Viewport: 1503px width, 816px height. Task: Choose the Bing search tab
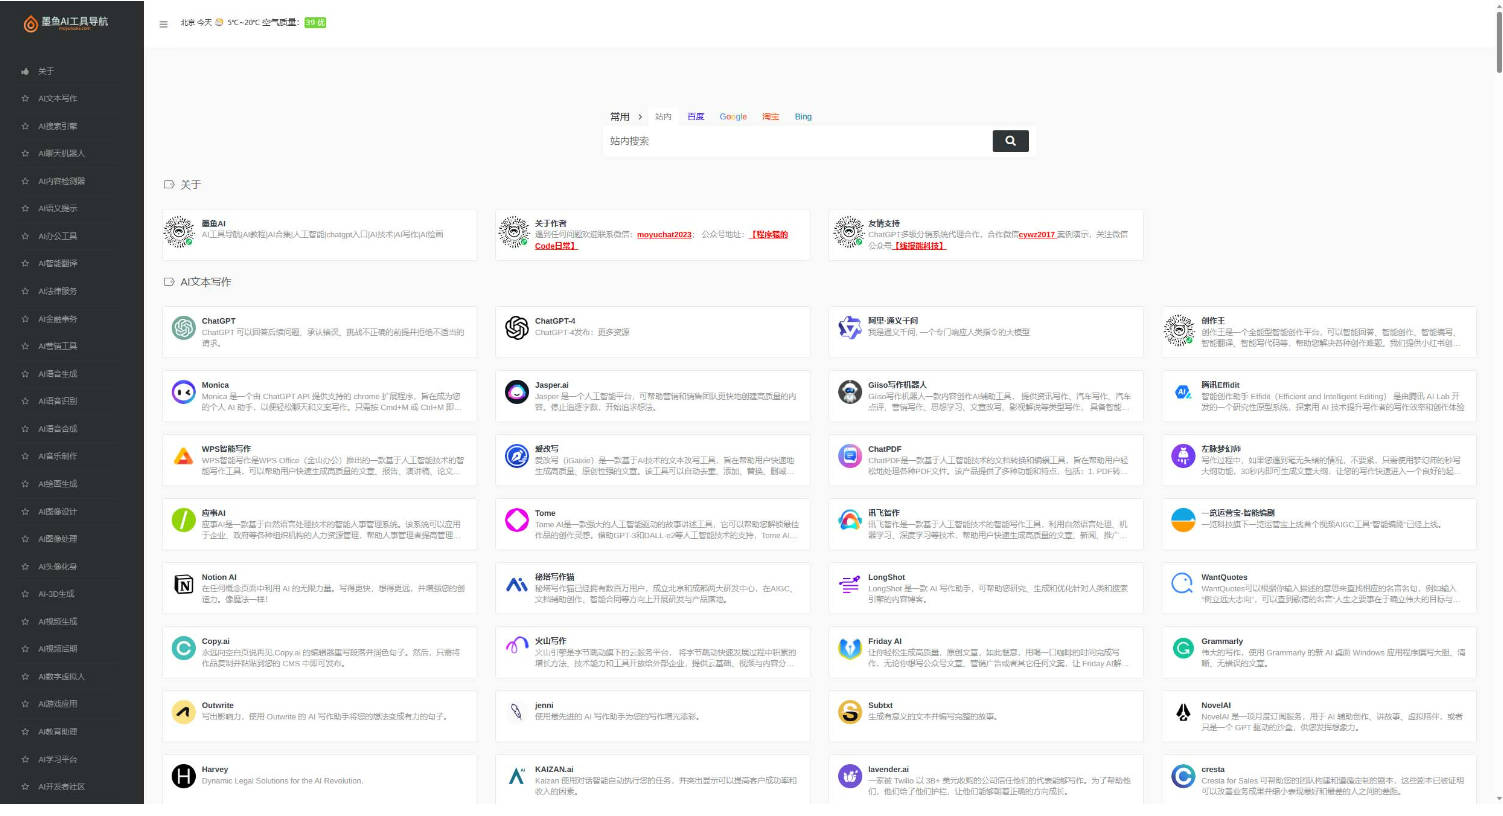pyautogui.click(x=803, y=117)
